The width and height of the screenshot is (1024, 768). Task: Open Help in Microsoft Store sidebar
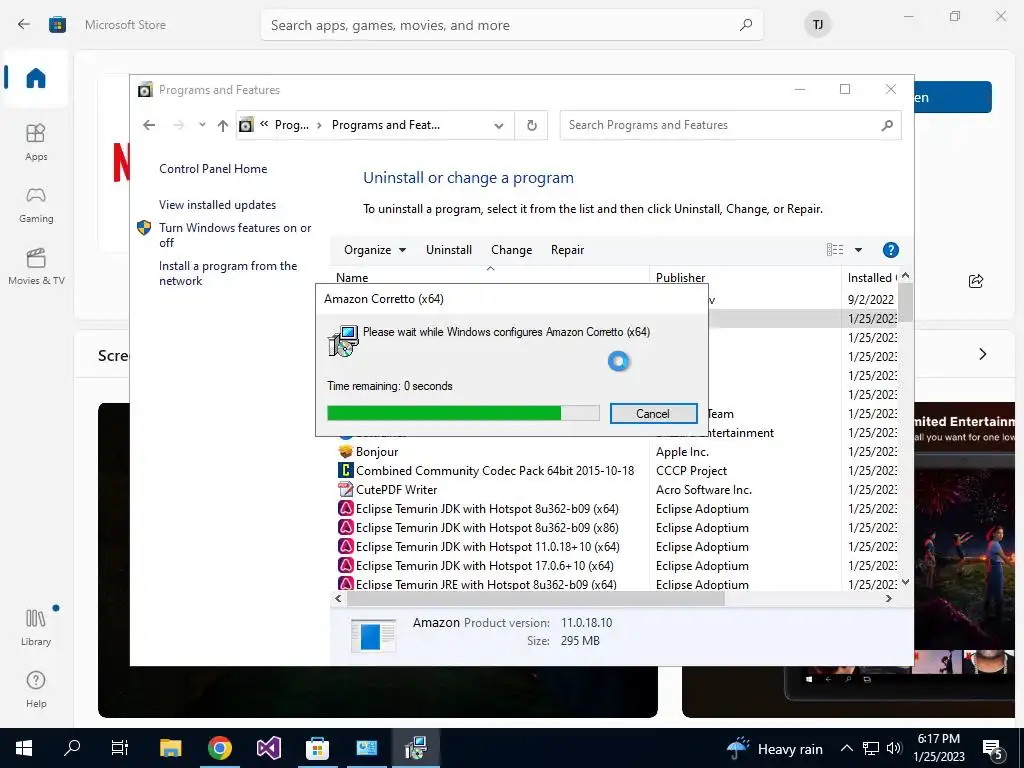tap(36, 689)
